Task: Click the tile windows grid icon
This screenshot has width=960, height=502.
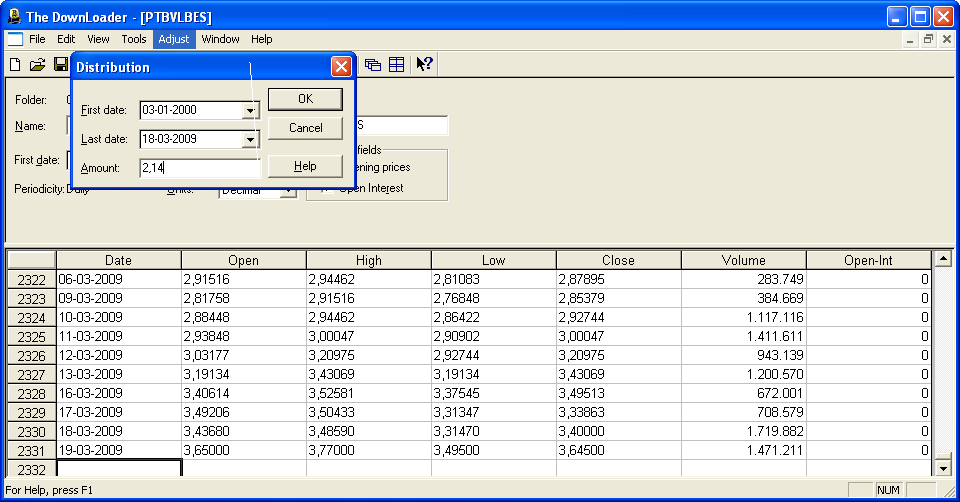Action: click(x=397, y=64)
